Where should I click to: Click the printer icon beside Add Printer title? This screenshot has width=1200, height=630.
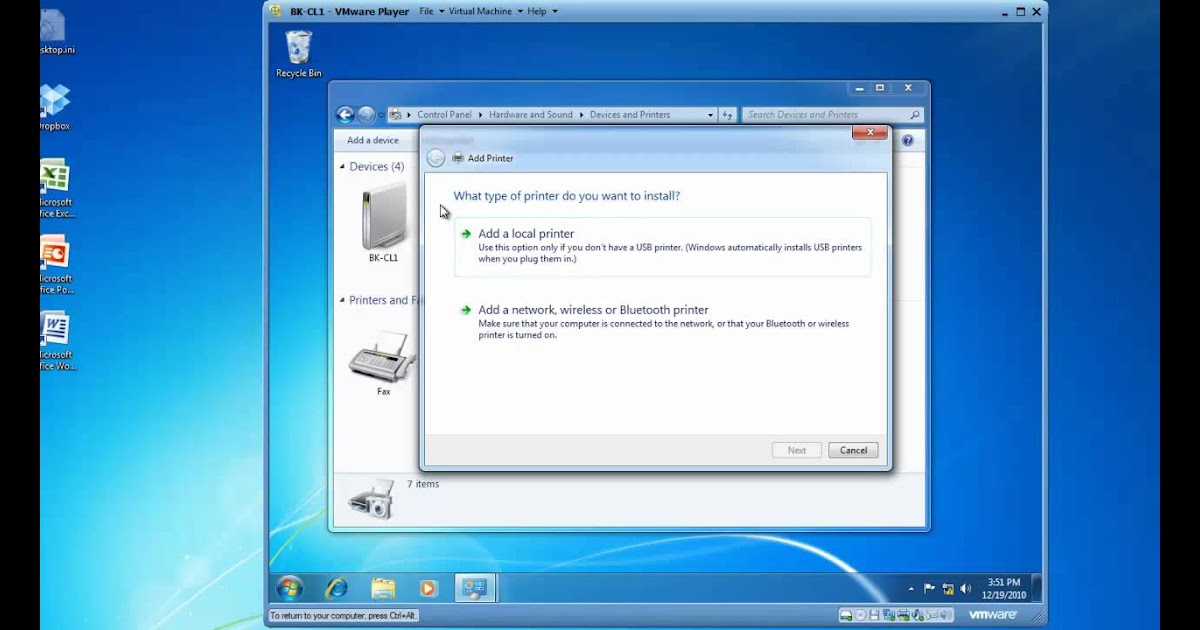click(458, 158)
